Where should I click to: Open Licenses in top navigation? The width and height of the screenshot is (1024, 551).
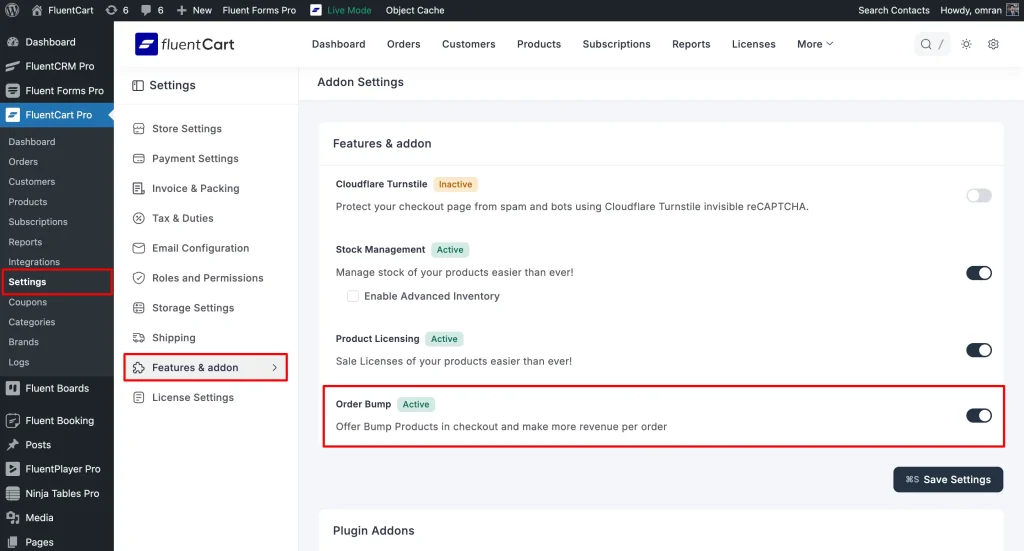[753, 44]
